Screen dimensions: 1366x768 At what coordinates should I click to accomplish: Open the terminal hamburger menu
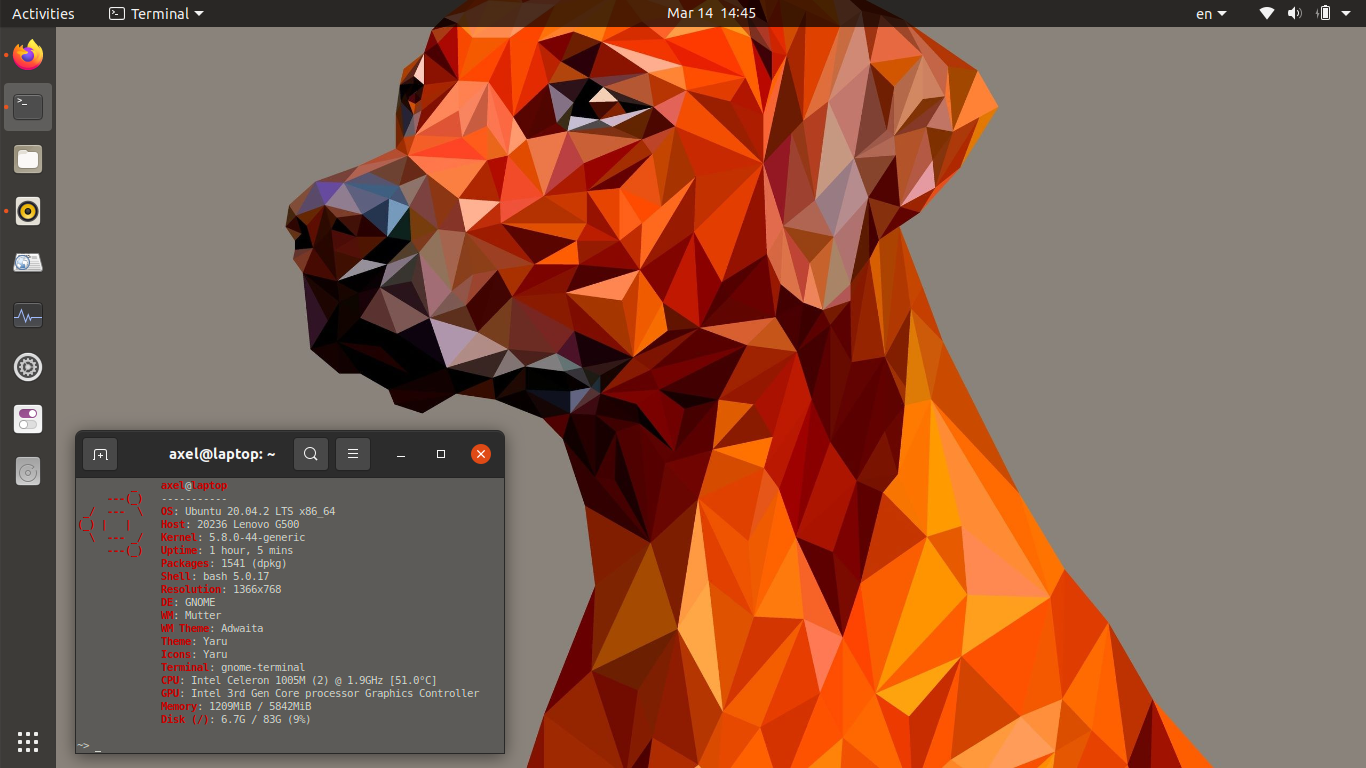coord(353,454)
